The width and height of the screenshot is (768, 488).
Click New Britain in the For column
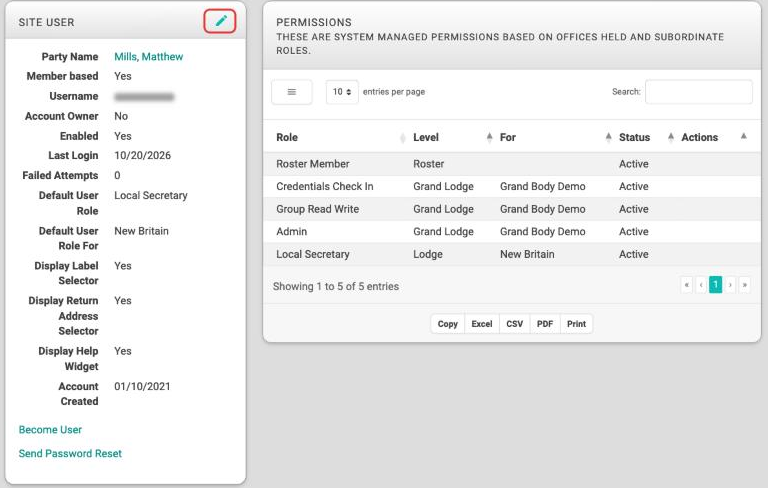[527, 254]
